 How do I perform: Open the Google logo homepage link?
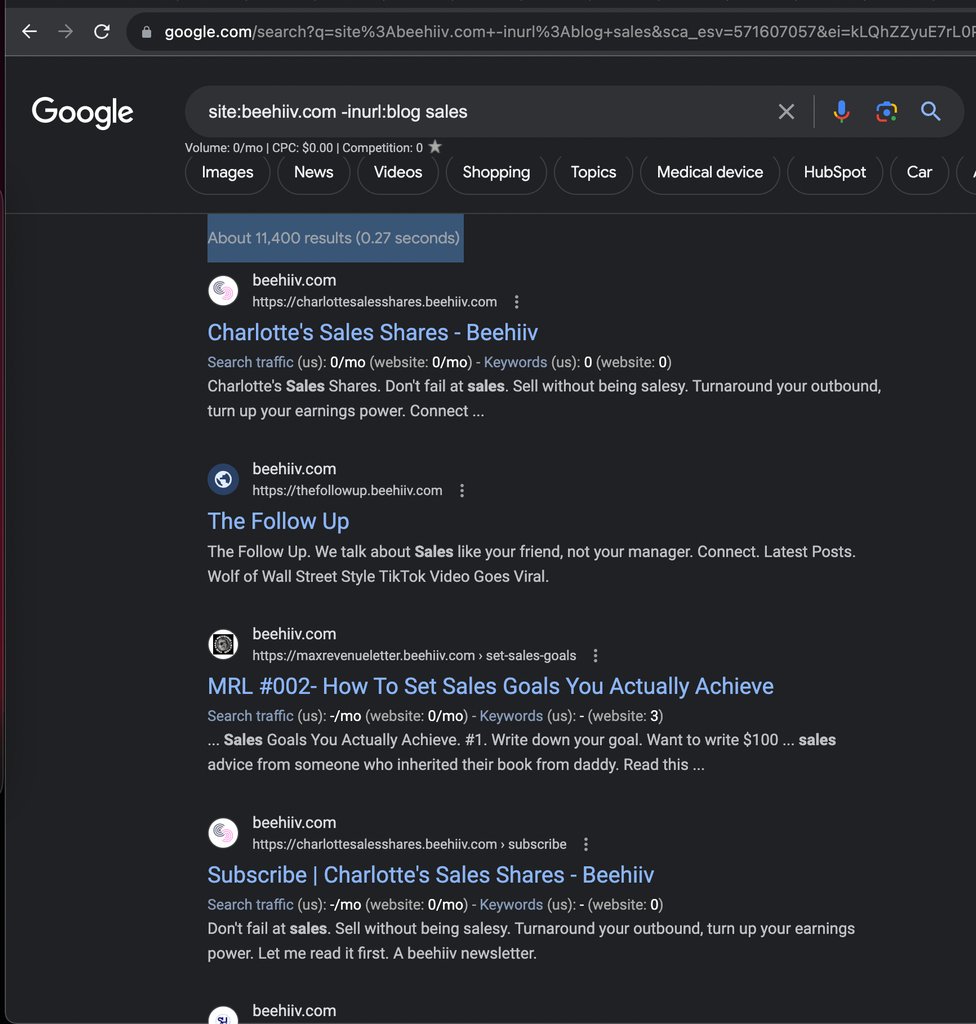pos(82,112)
